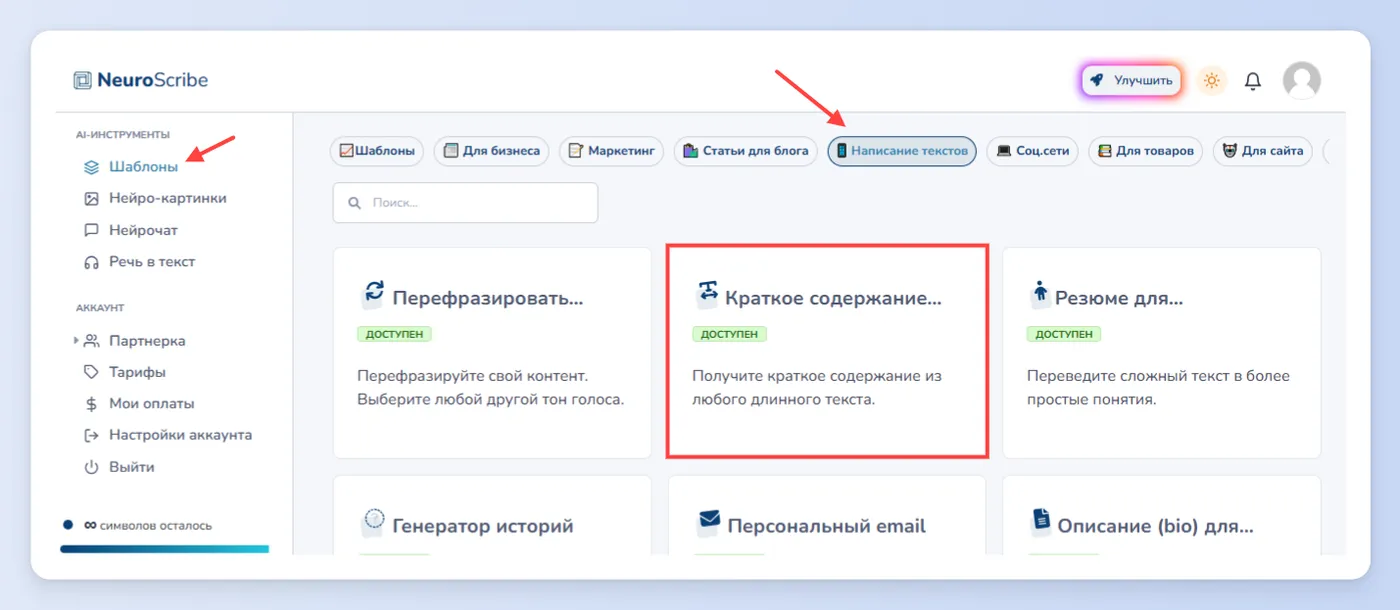Open Шаблоны in the sidebar
Viewport: 1400px width, 610px height.
[143, 167]
